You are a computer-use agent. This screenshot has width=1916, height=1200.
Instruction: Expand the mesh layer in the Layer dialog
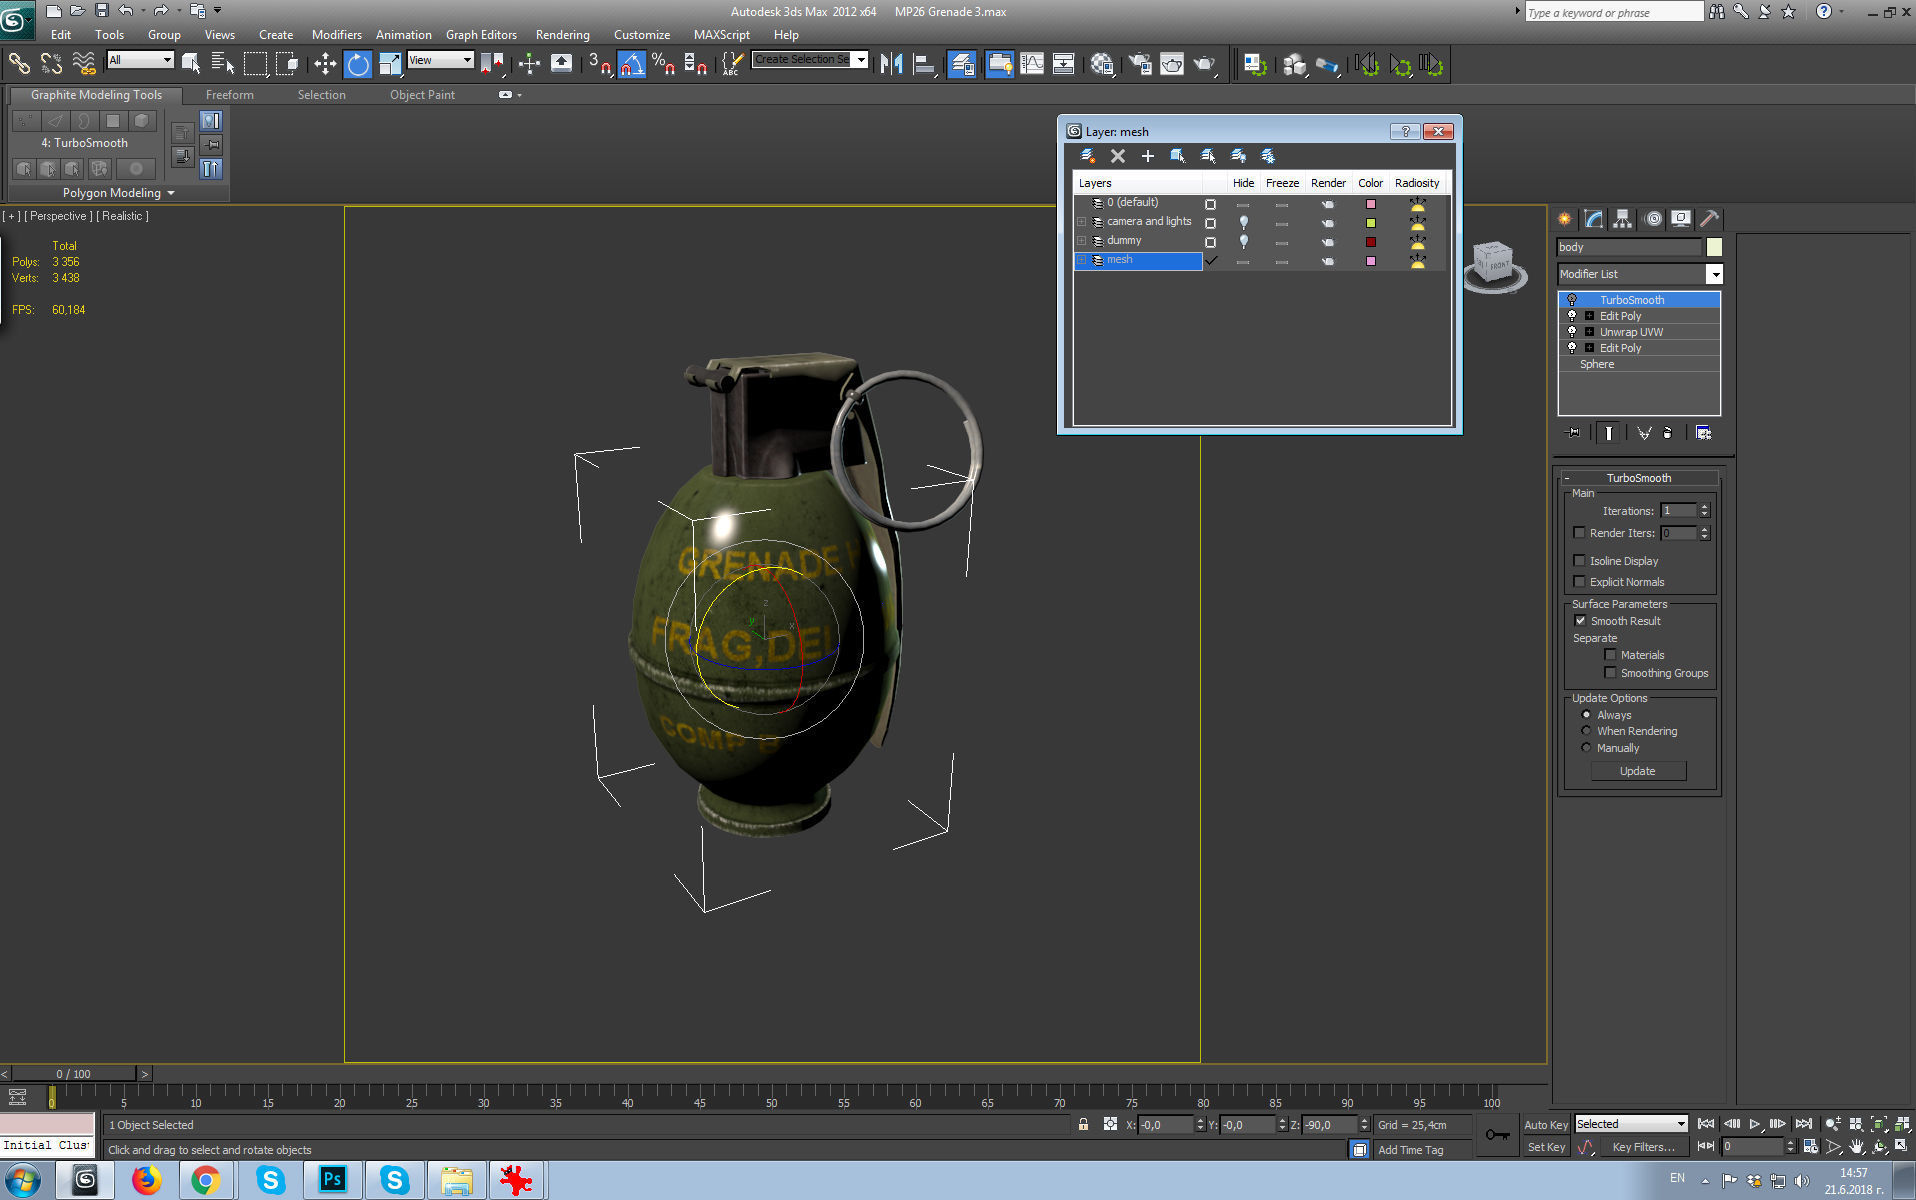1081,259
